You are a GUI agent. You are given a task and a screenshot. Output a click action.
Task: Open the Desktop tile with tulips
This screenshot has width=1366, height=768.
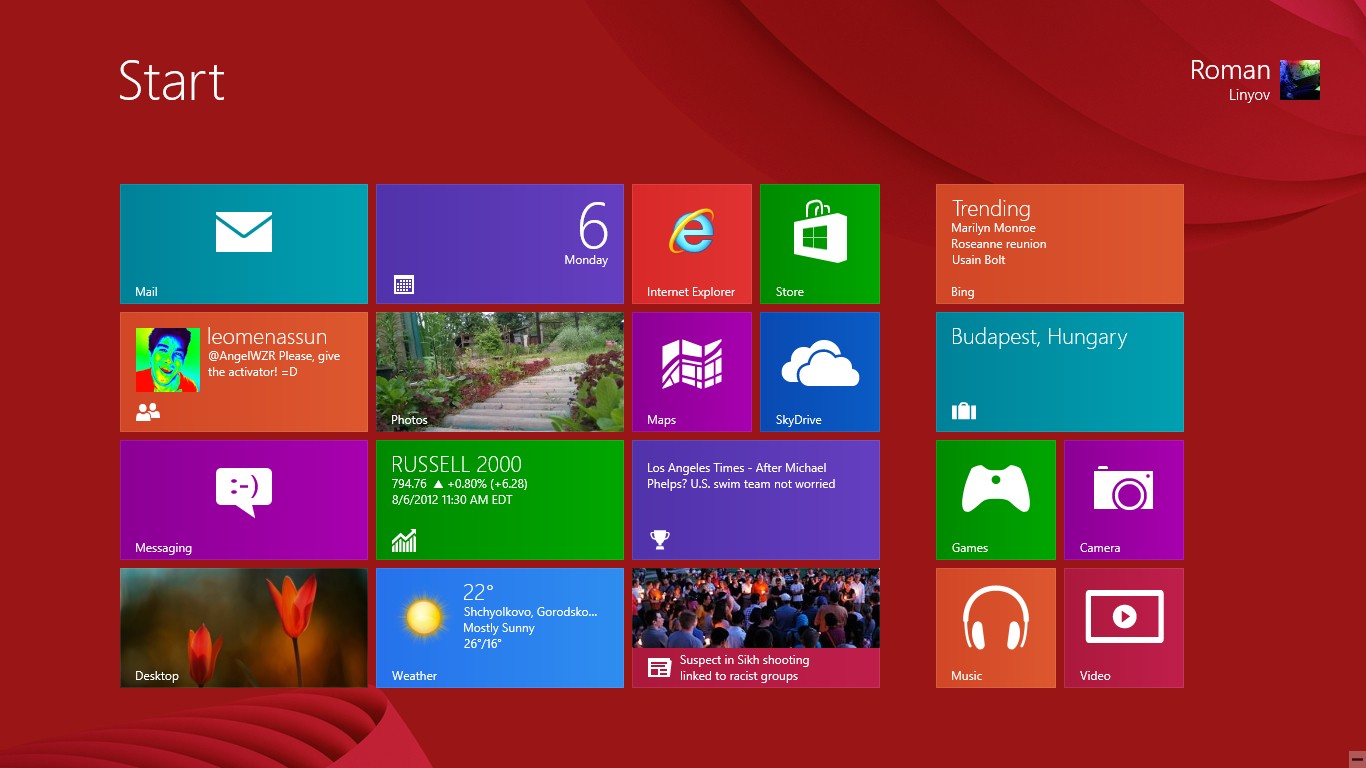[x=244, y=628]
